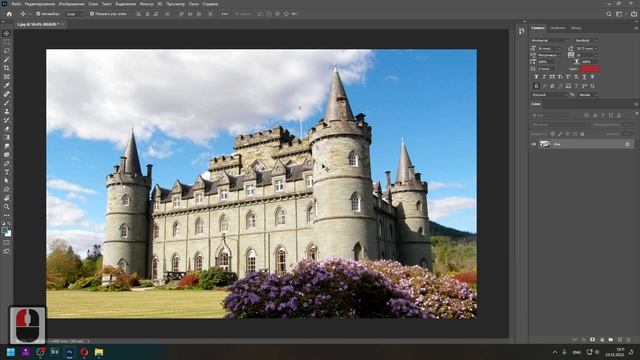Select the Path Selection arrow tool

pos(7,180)
